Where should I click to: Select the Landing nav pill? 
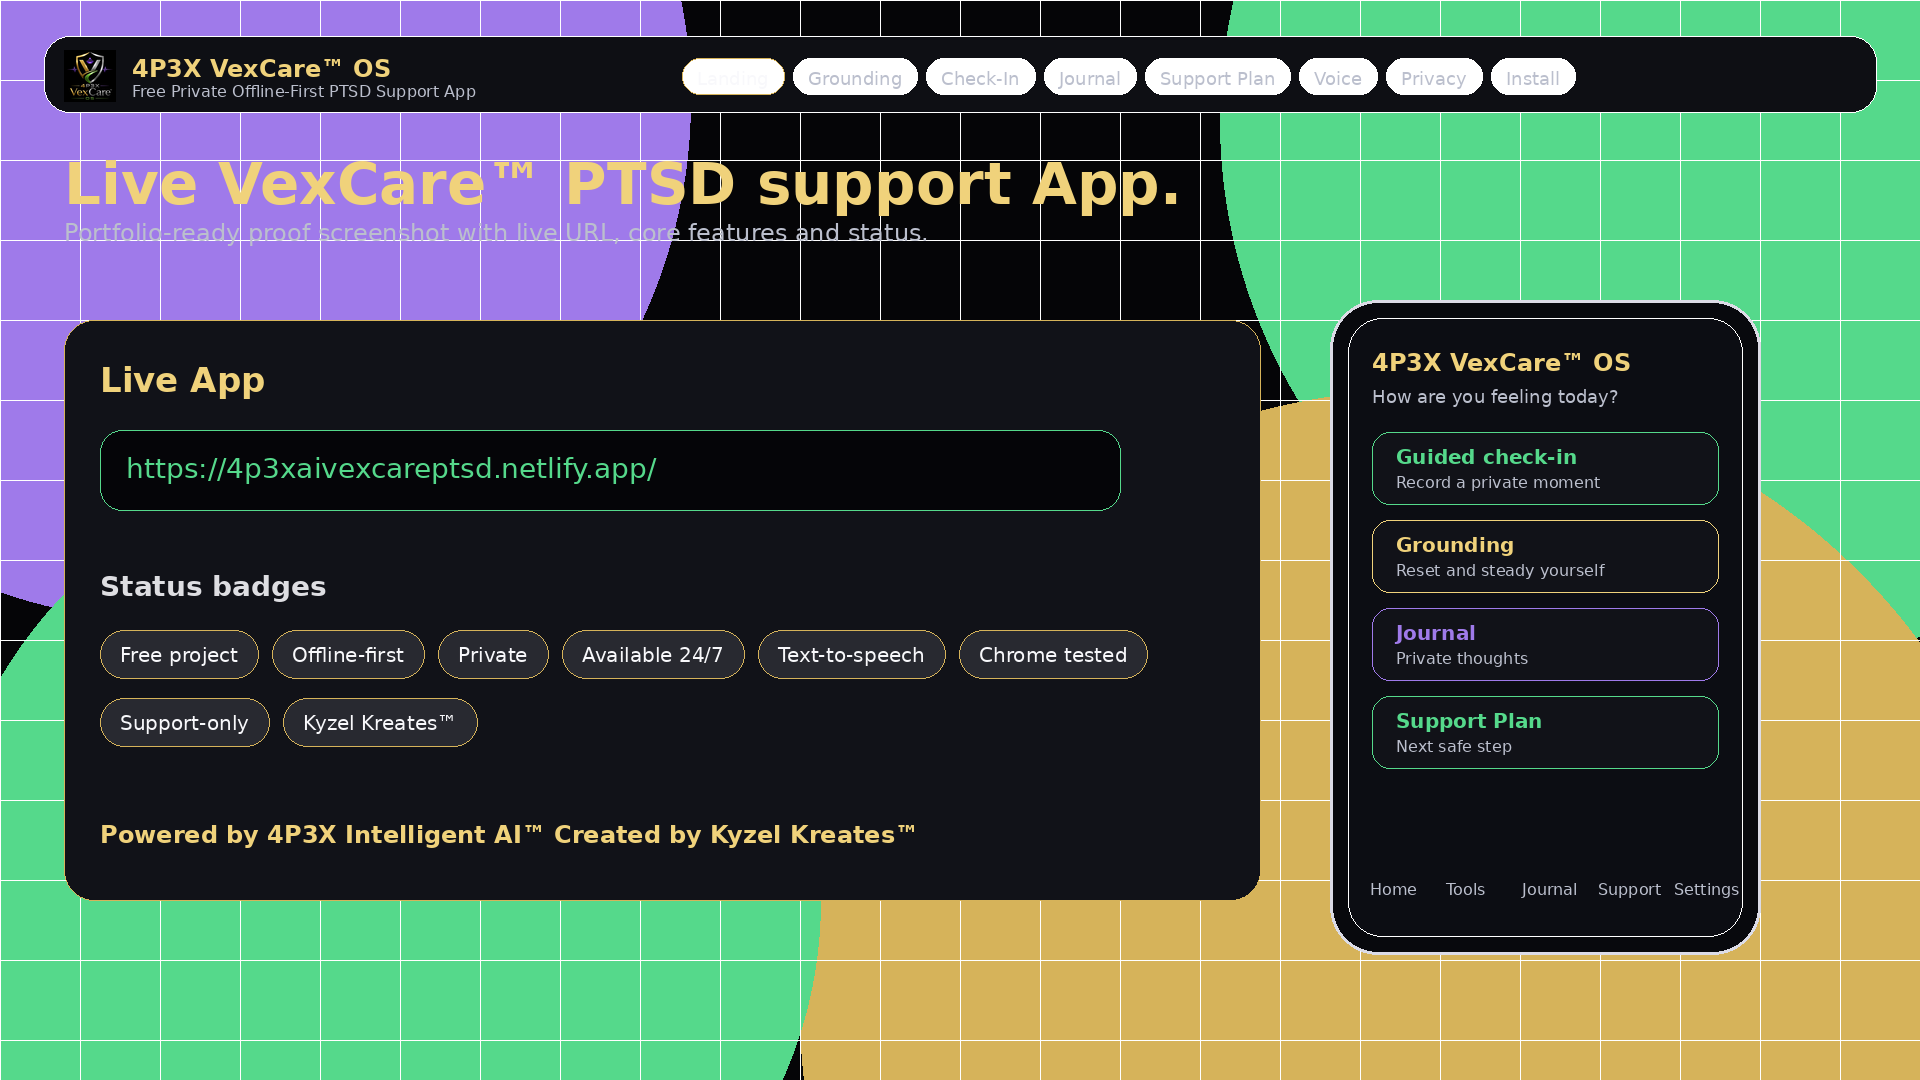(733, 77)
